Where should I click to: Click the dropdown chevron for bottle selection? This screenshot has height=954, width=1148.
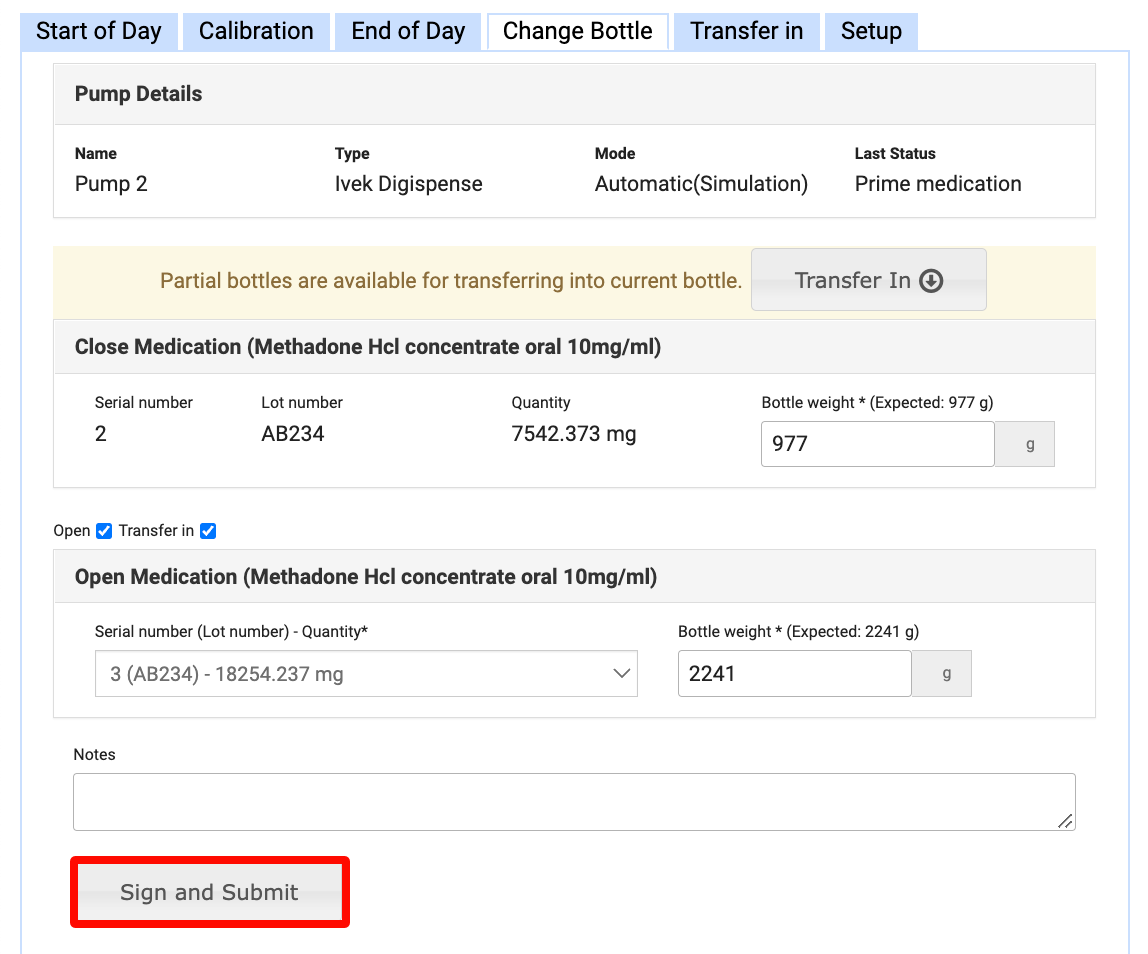621,674
